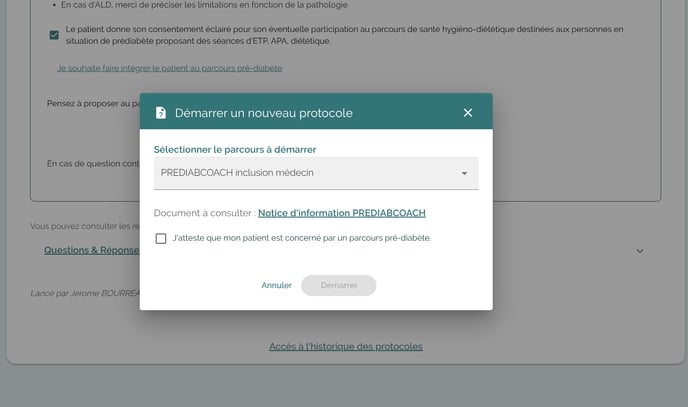Click the Lancé par Jerome text
The width and height of the screenshot is (688, 407).
tap(85, 293)
